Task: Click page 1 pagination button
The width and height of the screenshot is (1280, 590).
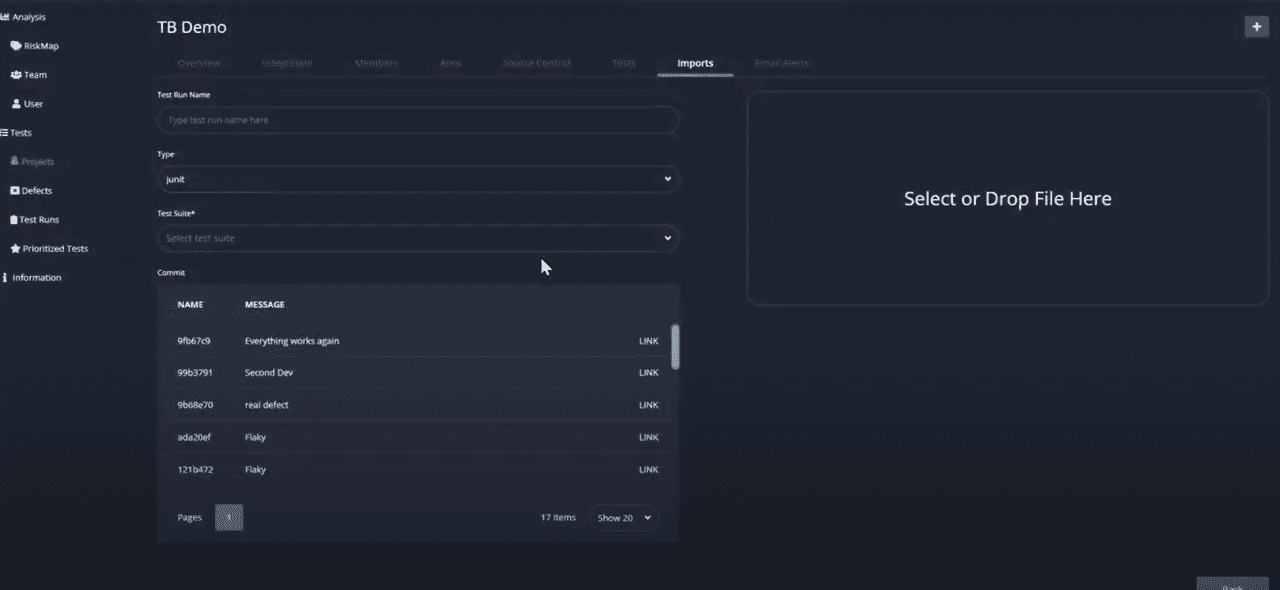Action: (229, 518)
